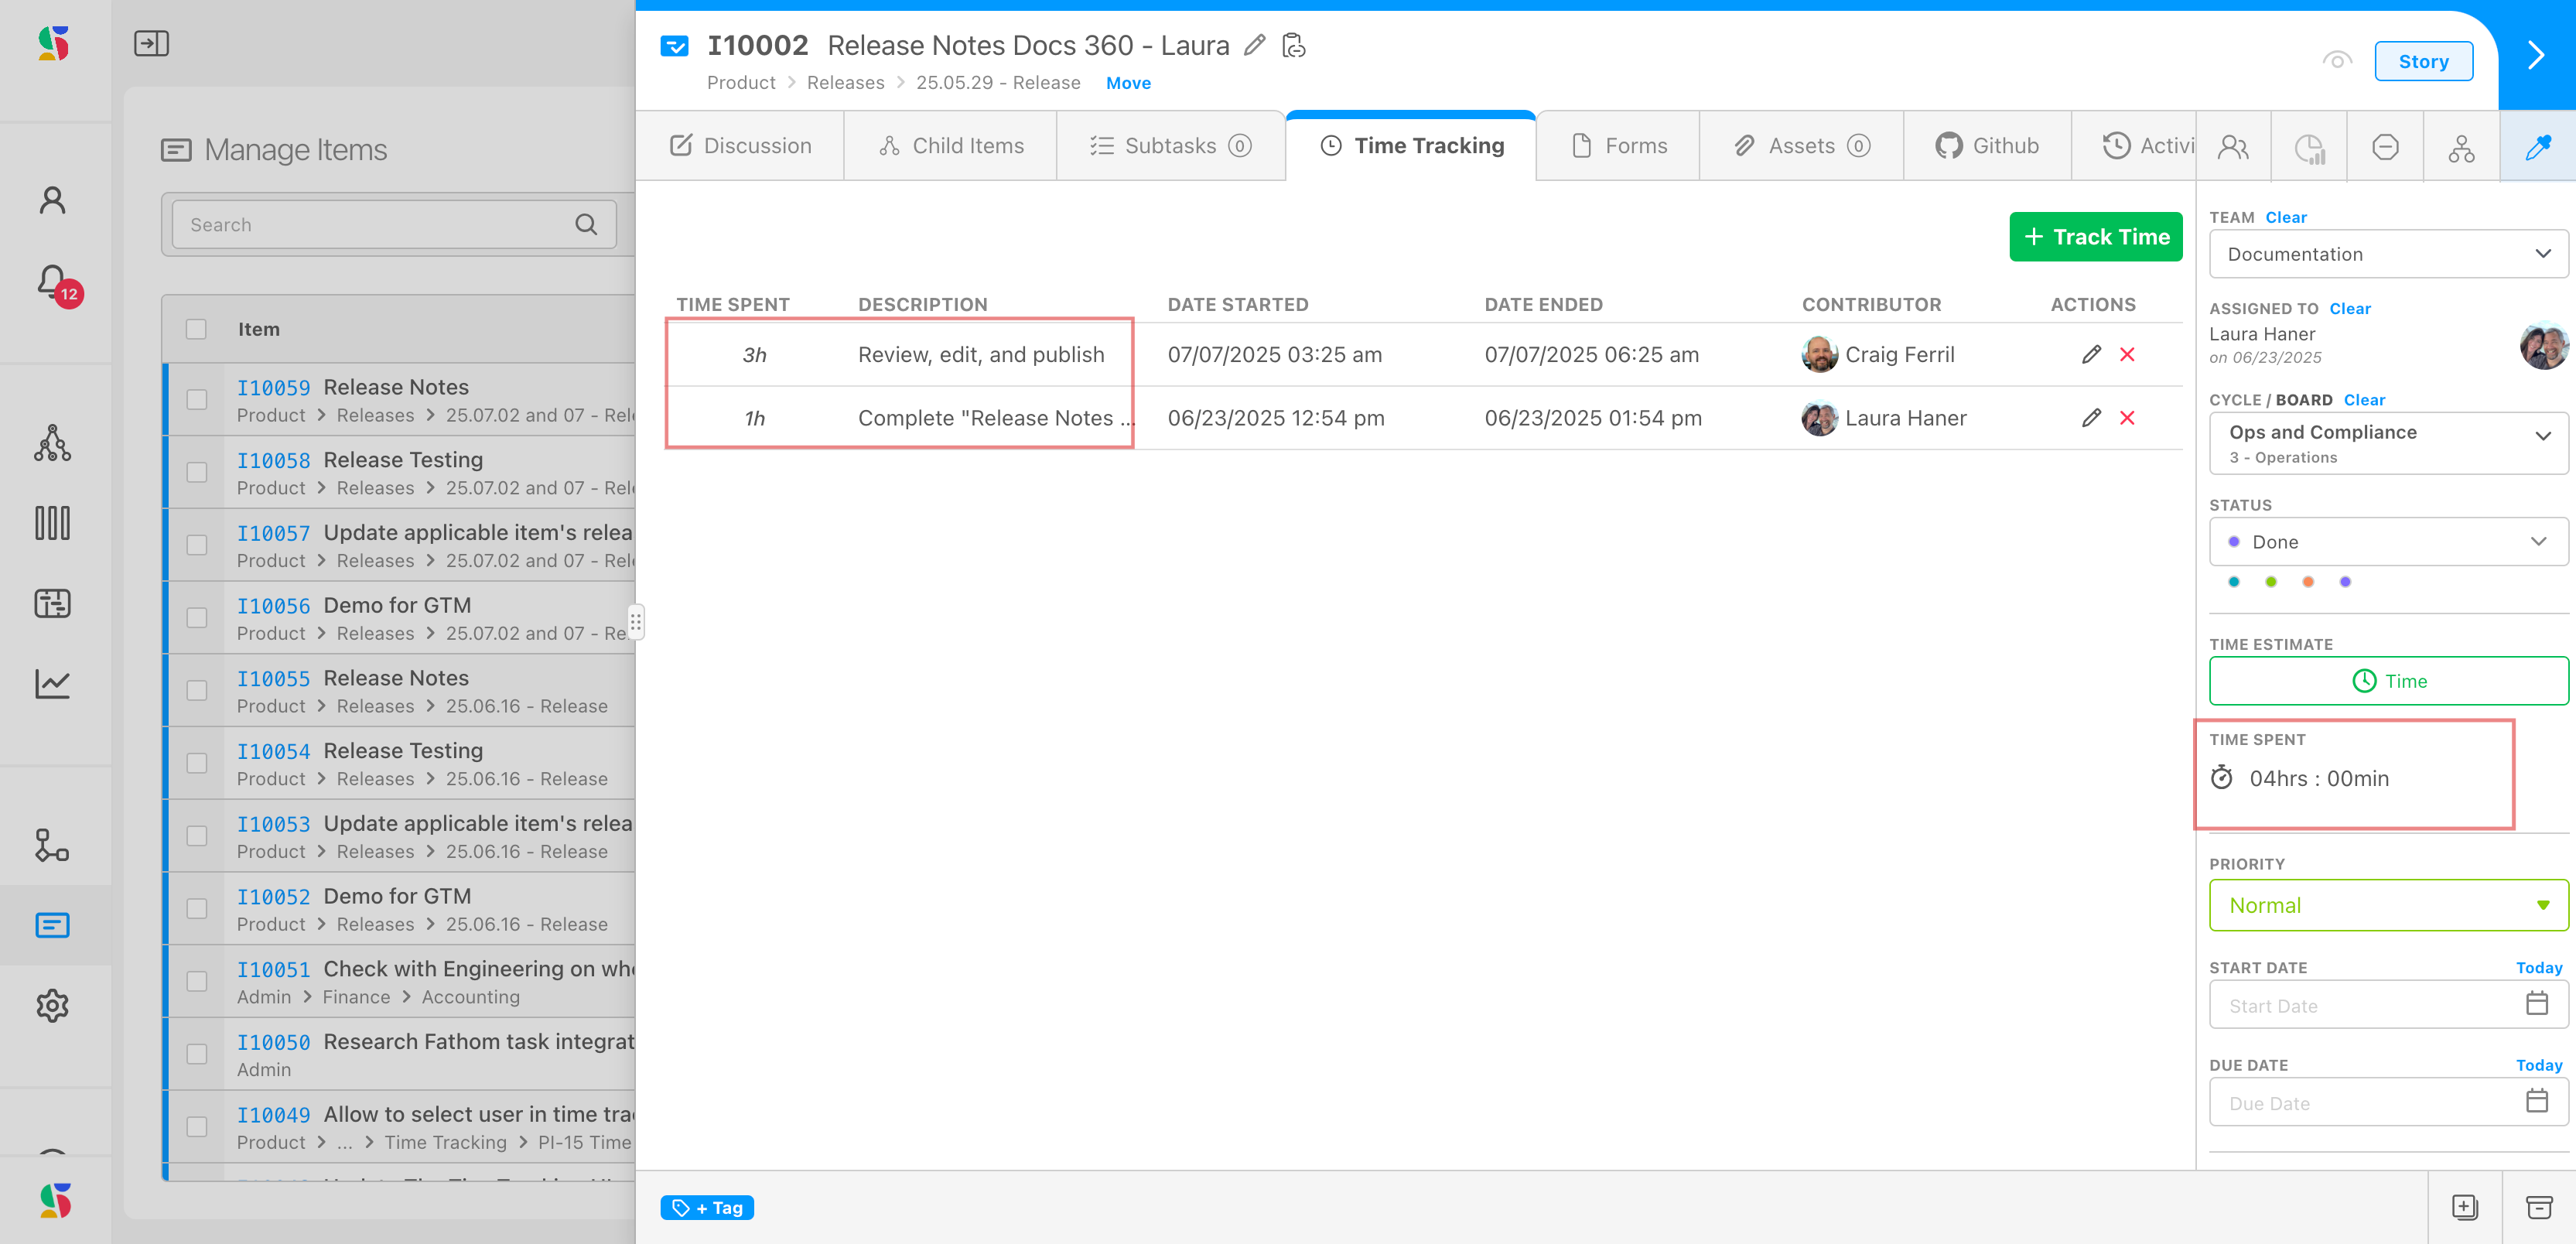Expand the Status Done dropdown
The height and width of the screenshot is (1244, 2576).
(2387, 542)
